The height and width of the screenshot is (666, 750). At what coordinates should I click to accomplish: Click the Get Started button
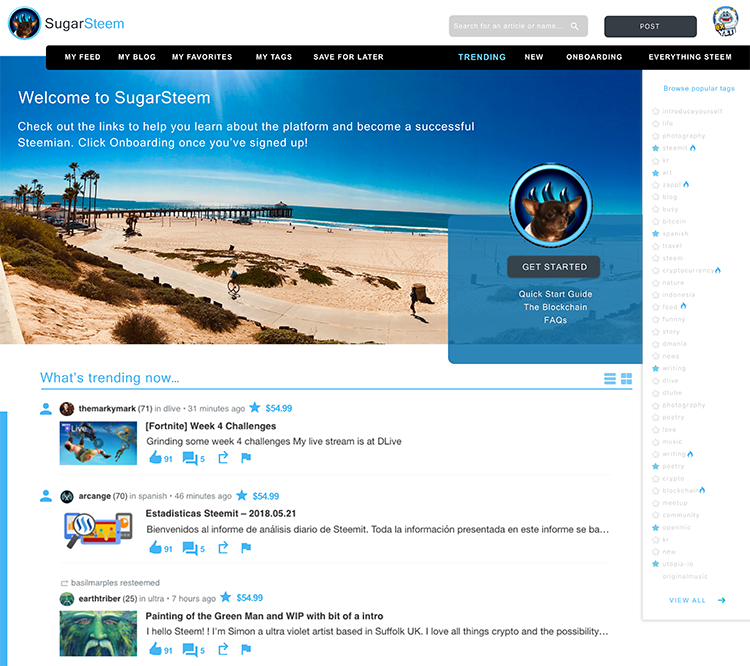(554, 267)
